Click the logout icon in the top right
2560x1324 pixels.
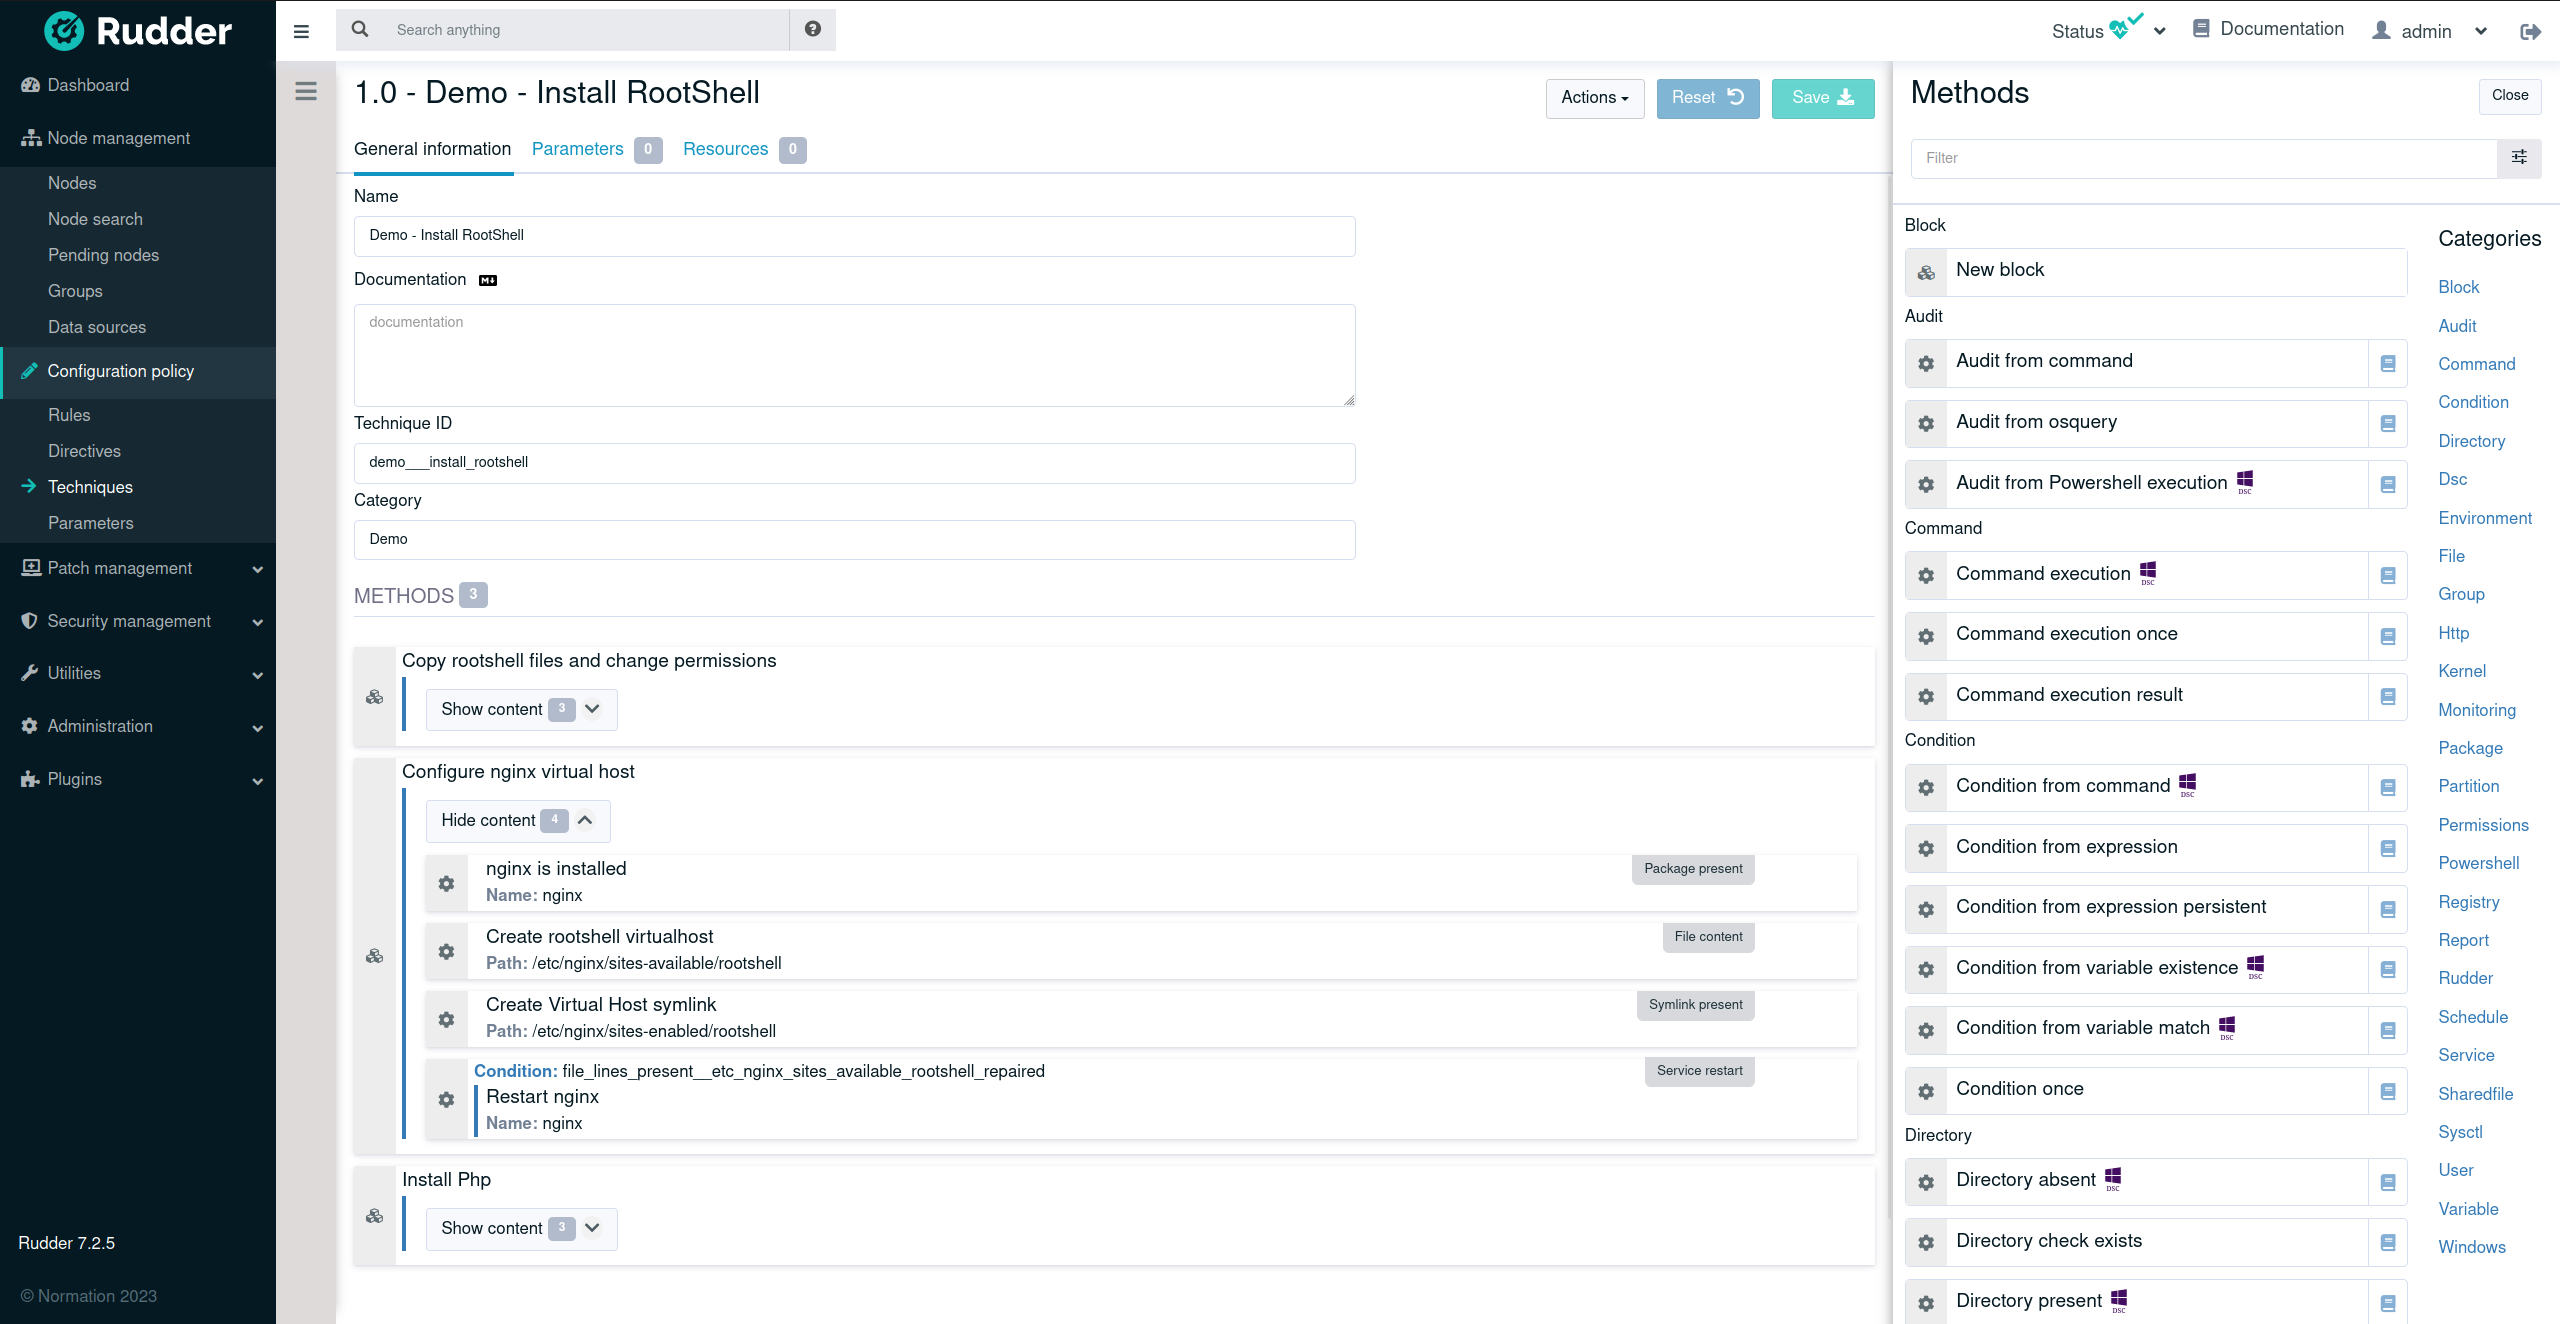click(x=2532, y=31)
